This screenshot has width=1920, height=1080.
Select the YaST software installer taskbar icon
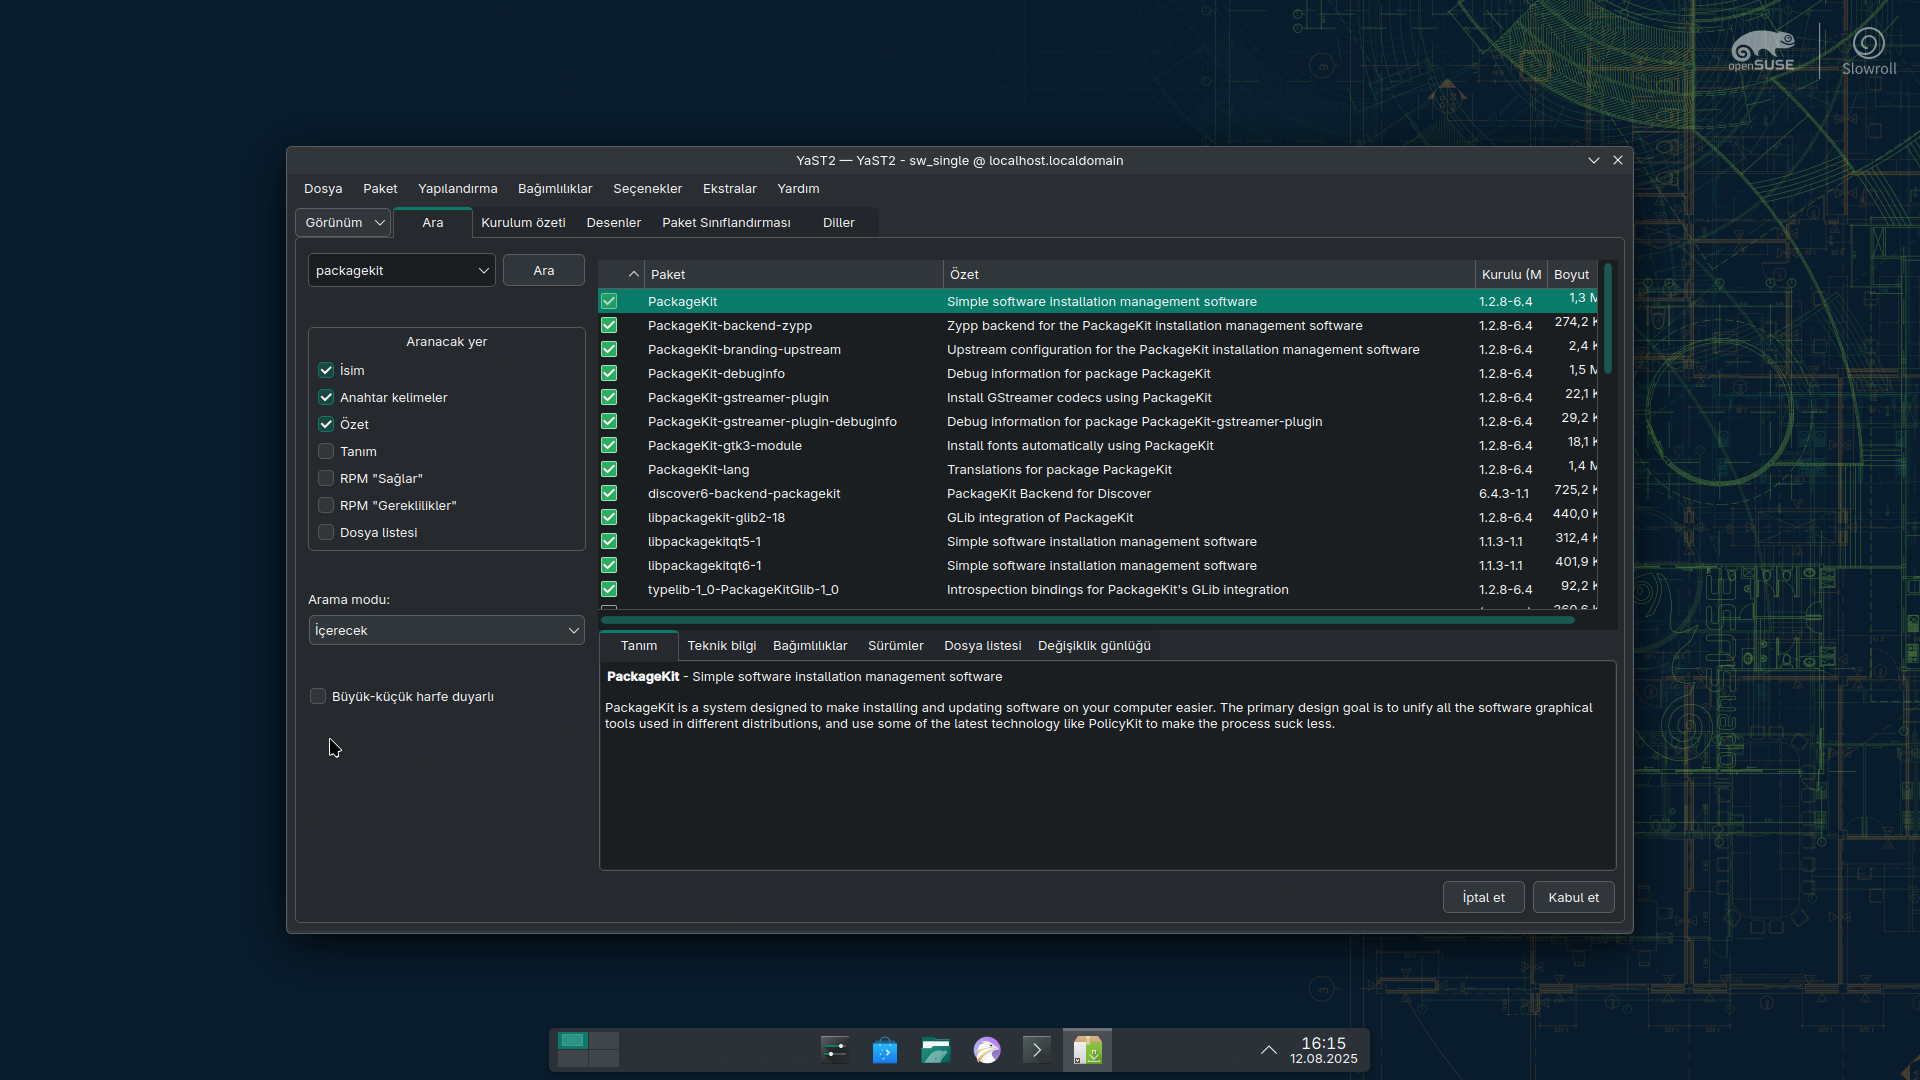(x=1087, y=1050)
